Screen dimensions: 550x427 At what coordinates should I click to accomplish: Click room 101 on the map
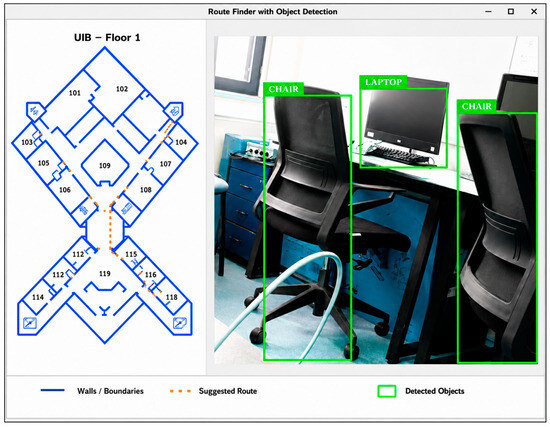pos(74,93)
